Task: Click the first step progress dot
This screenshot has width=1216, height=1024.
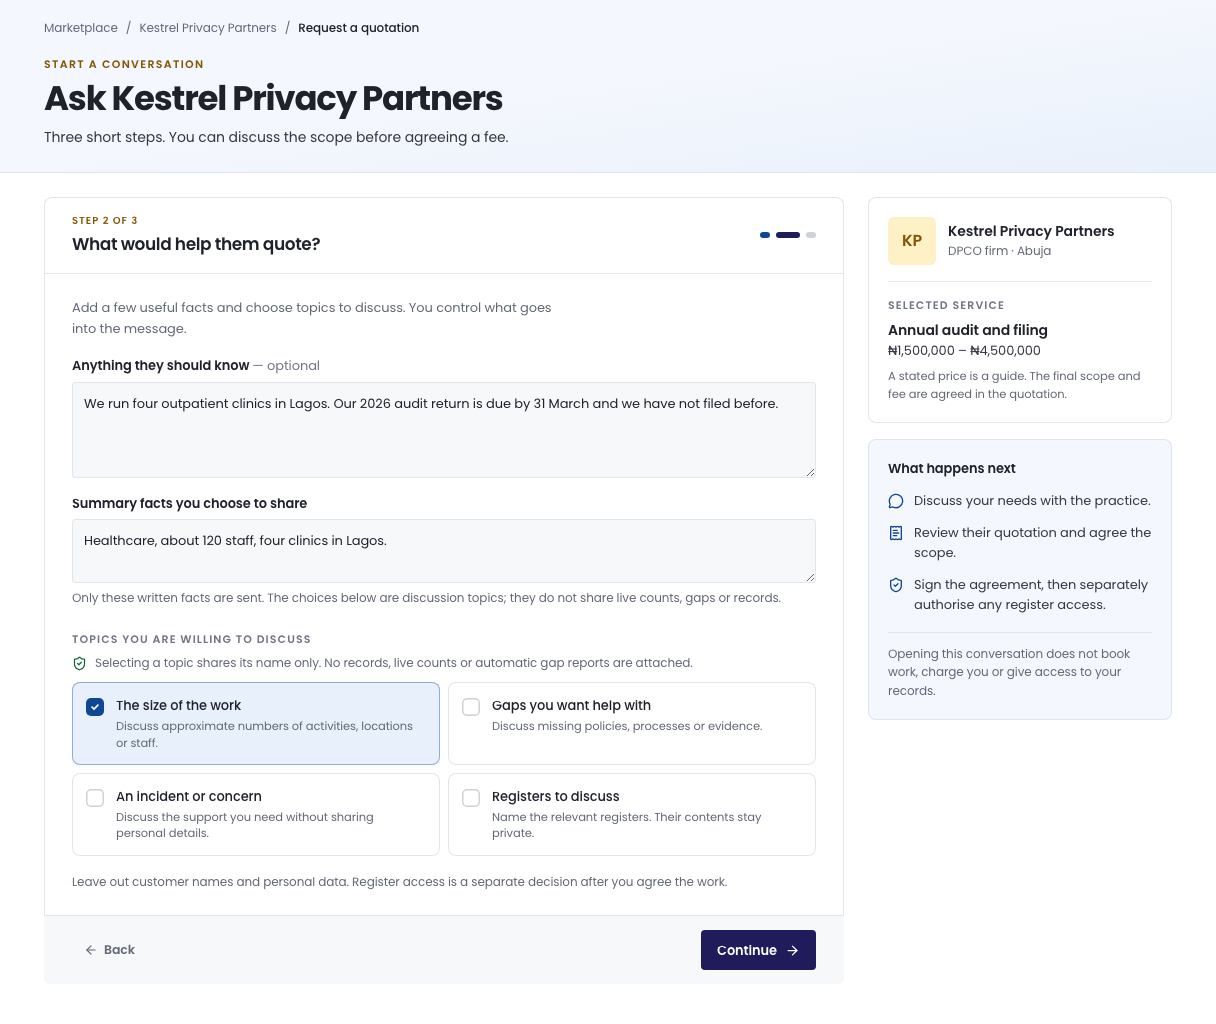Action: [x=765, y=235]
